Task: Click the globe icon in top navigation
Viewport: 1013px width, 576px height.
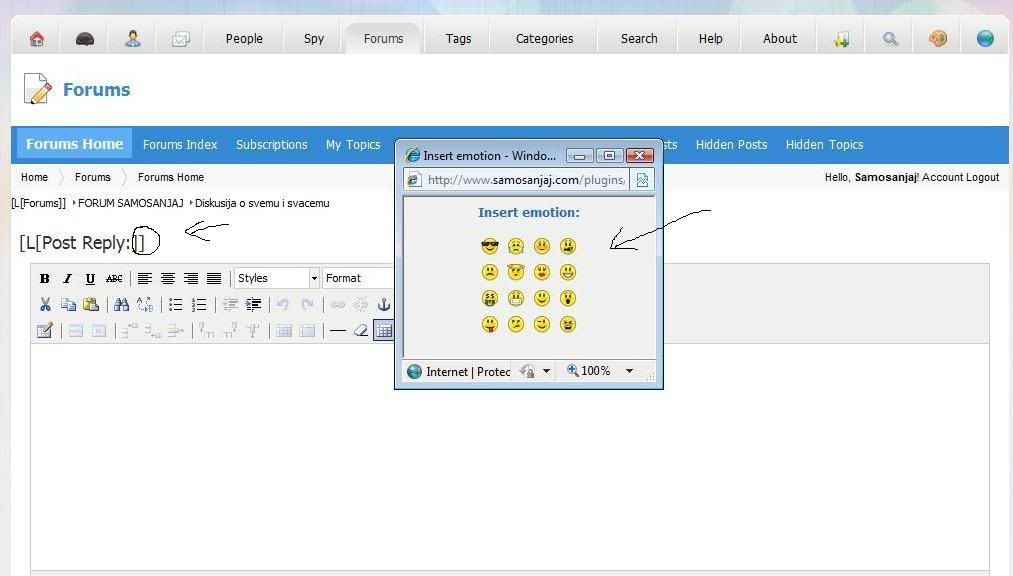Action: coord(985,39)
